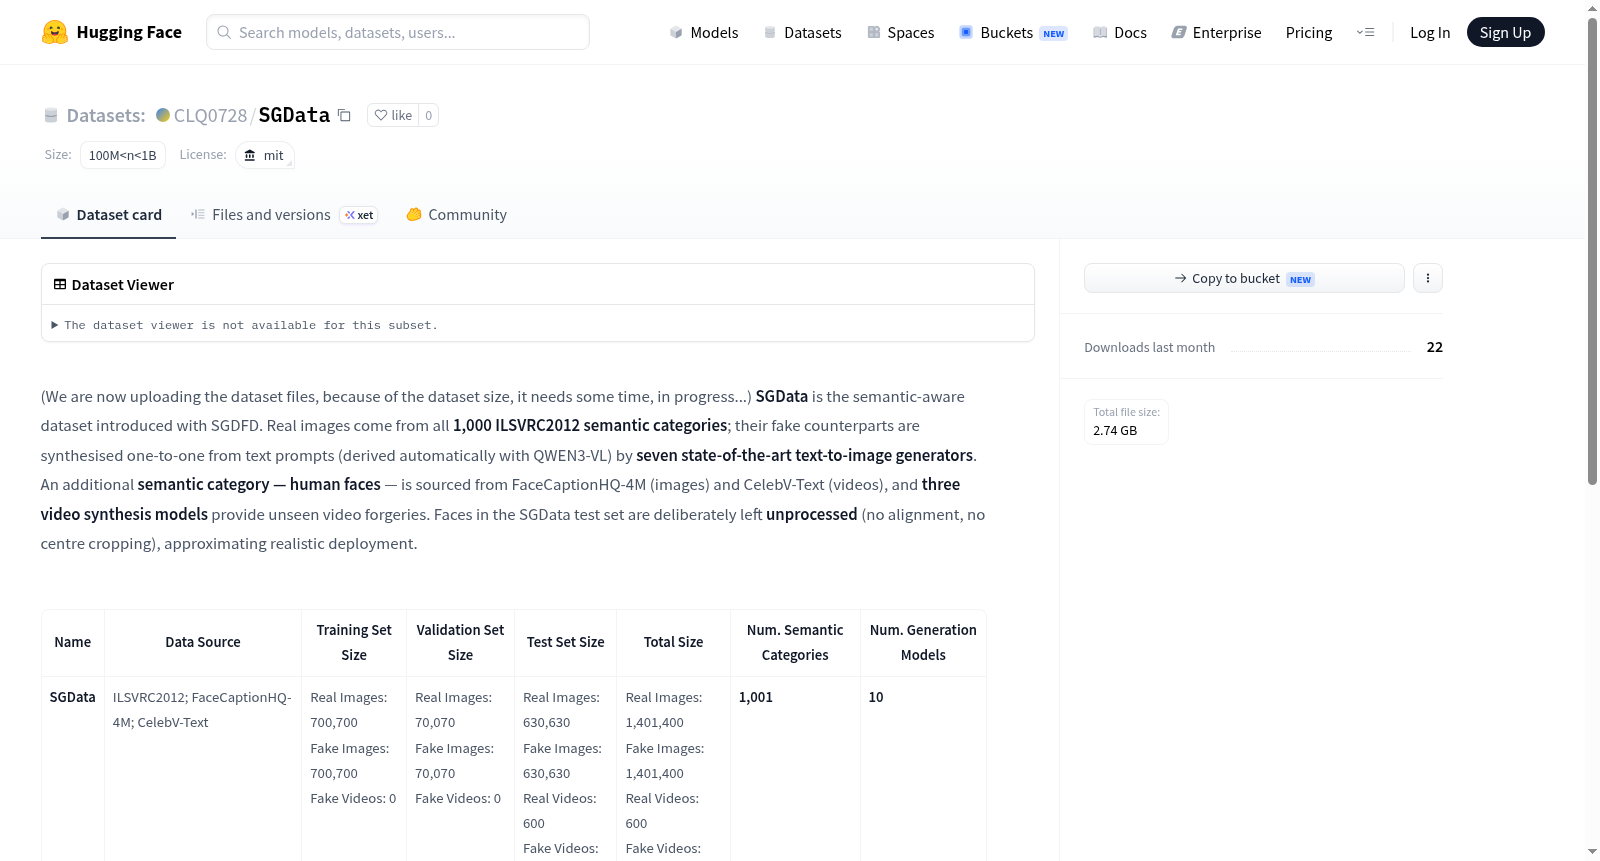The image size is (1600, 861).
Task: Switch to Files and versions tab
Action: point(284,215)
